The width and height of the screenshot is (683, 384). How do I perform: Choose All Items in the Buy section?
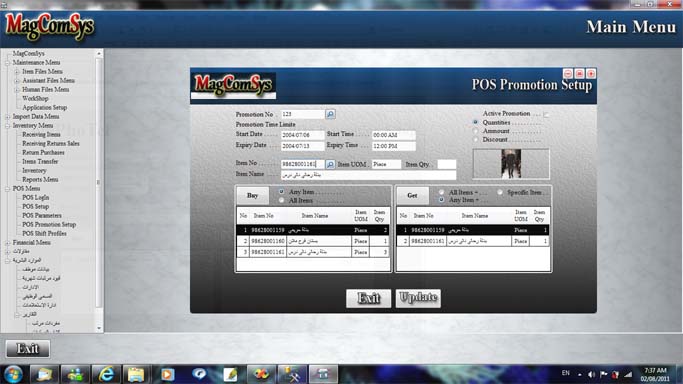tap(281, 200)
